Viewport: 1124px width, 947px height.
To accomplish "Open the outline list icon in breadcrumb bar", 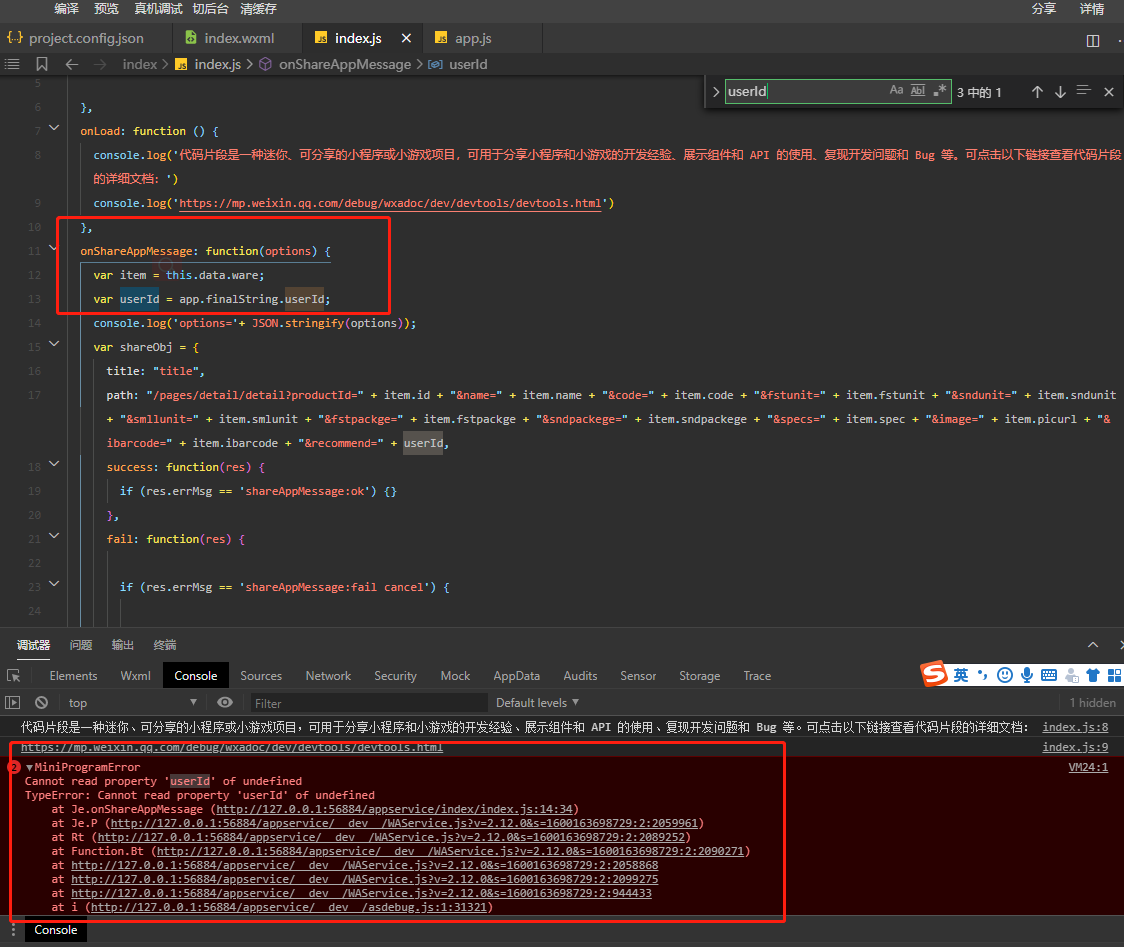I will click(x=12, y=64).
